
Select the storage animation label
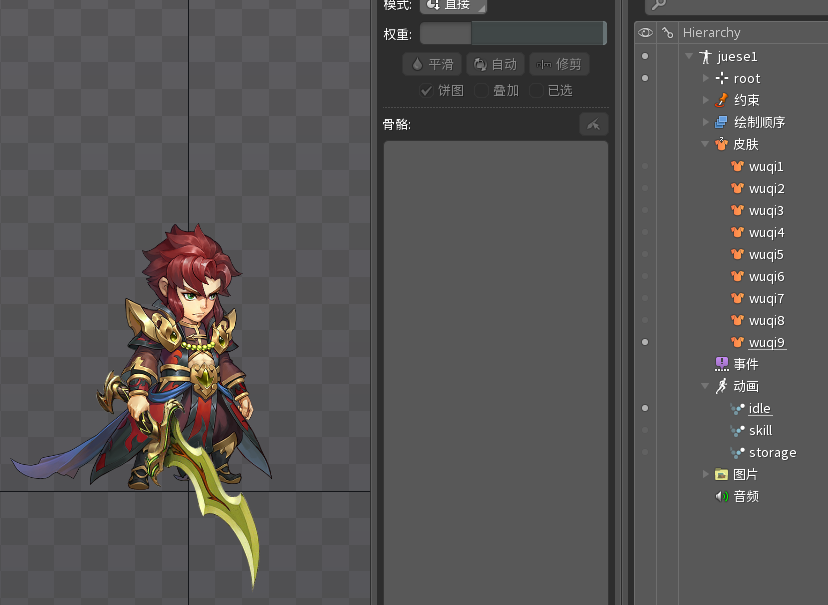[773, 453]
